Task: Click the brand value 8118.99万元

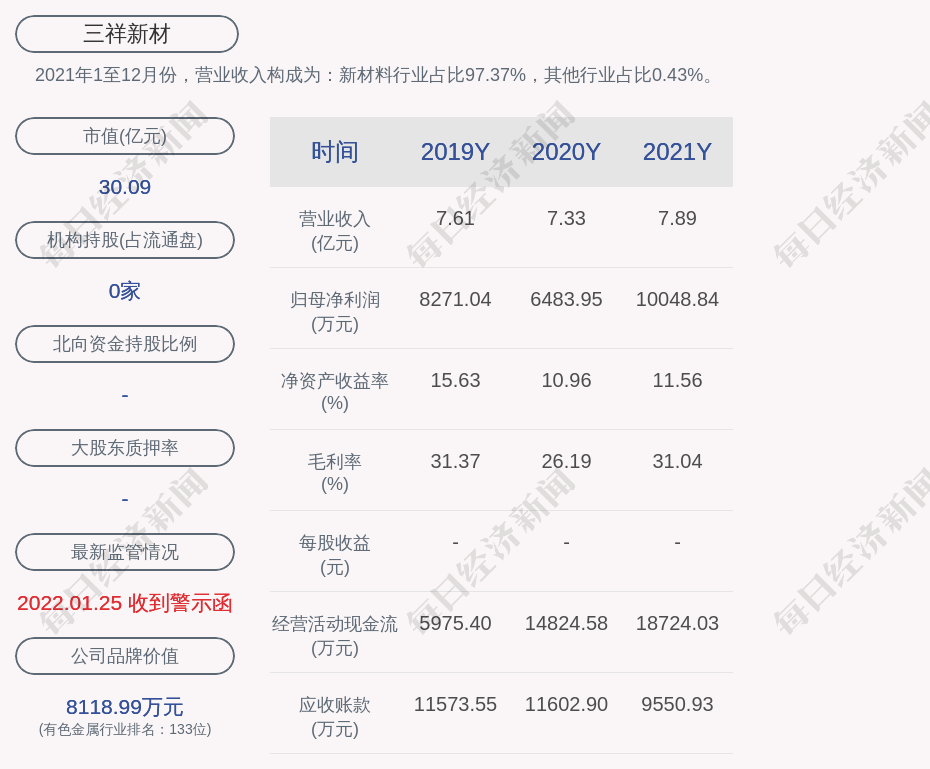Action: (125, 707)
